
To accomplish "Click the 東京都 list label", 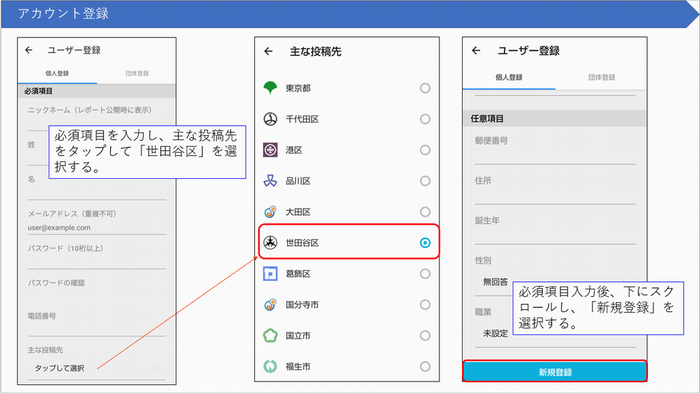I will pyautogui.click(x=298, y=88).
